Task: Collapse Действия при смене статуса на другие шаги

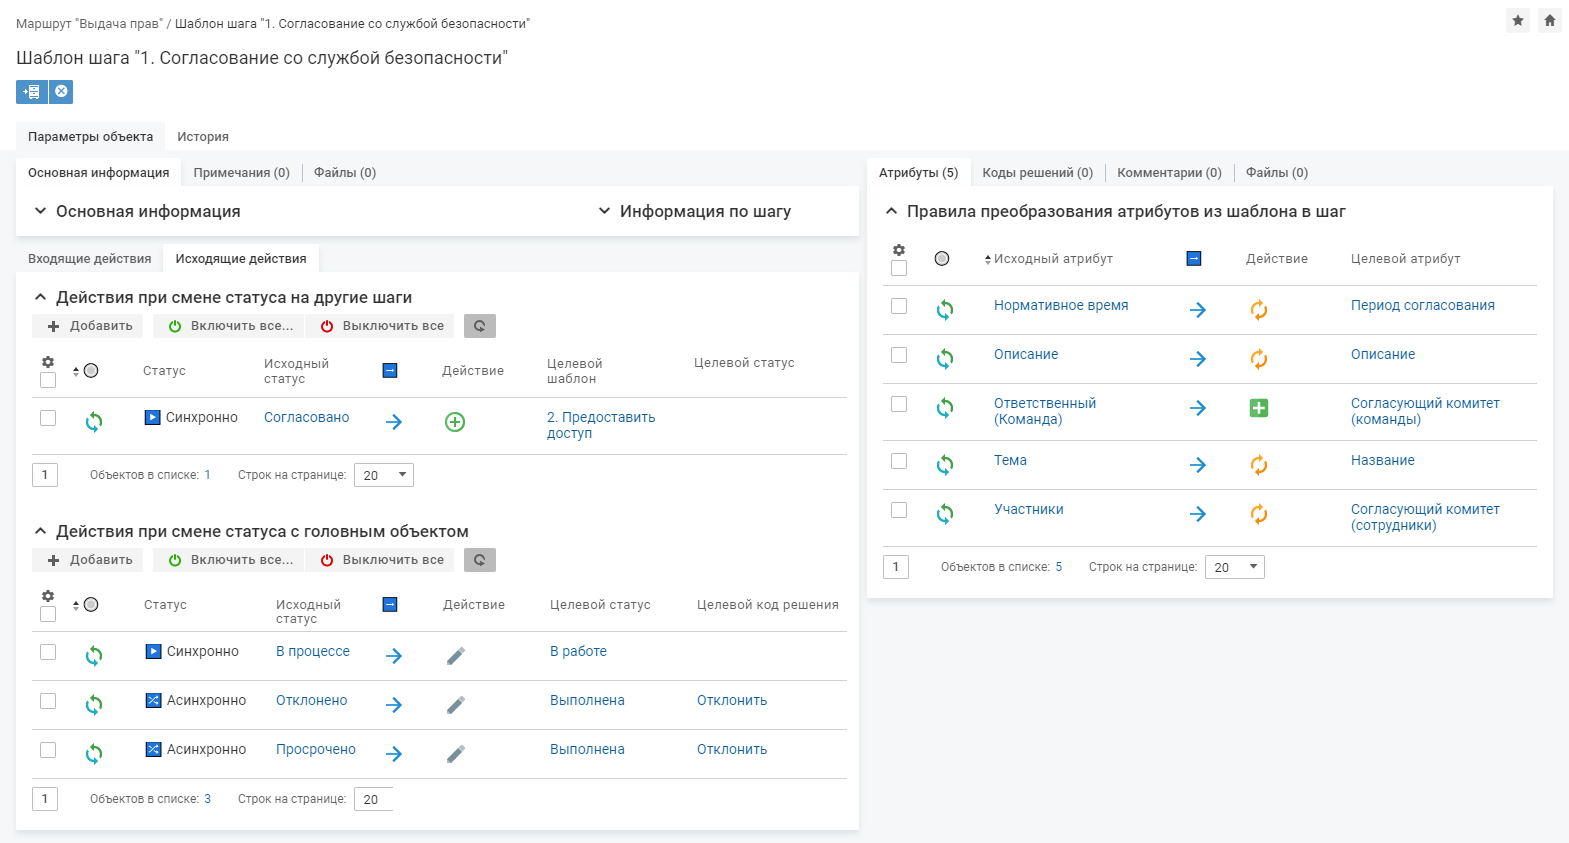Action: 41,297
